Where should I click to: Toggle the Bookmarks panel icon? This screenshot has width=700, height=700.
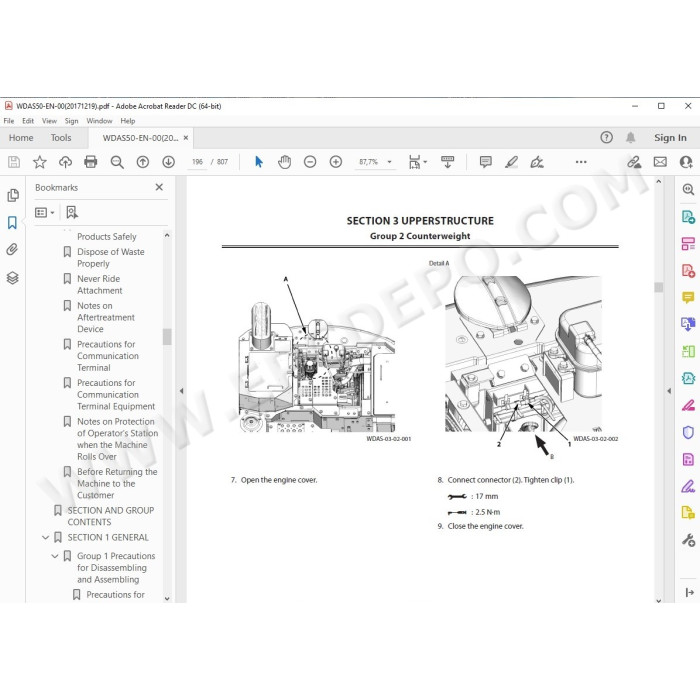[x=12, y=222]
